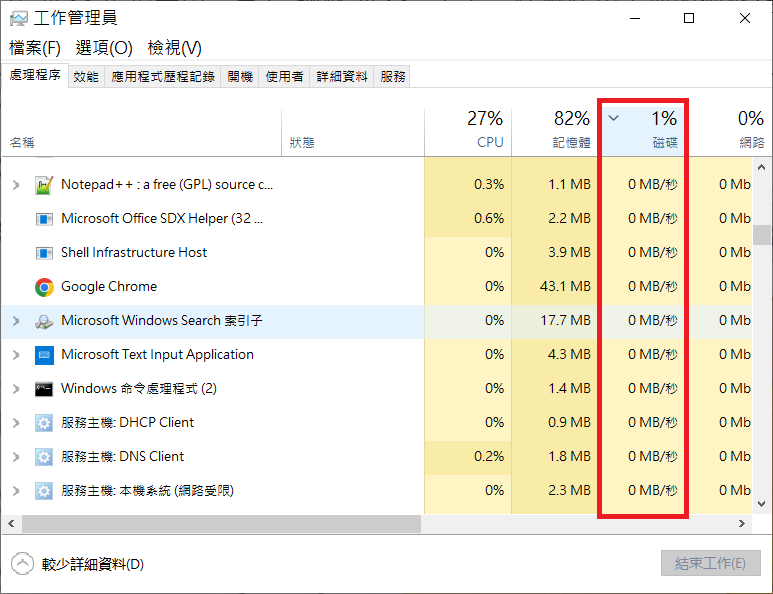Select the 處理程序 tab

click(35, 75)
